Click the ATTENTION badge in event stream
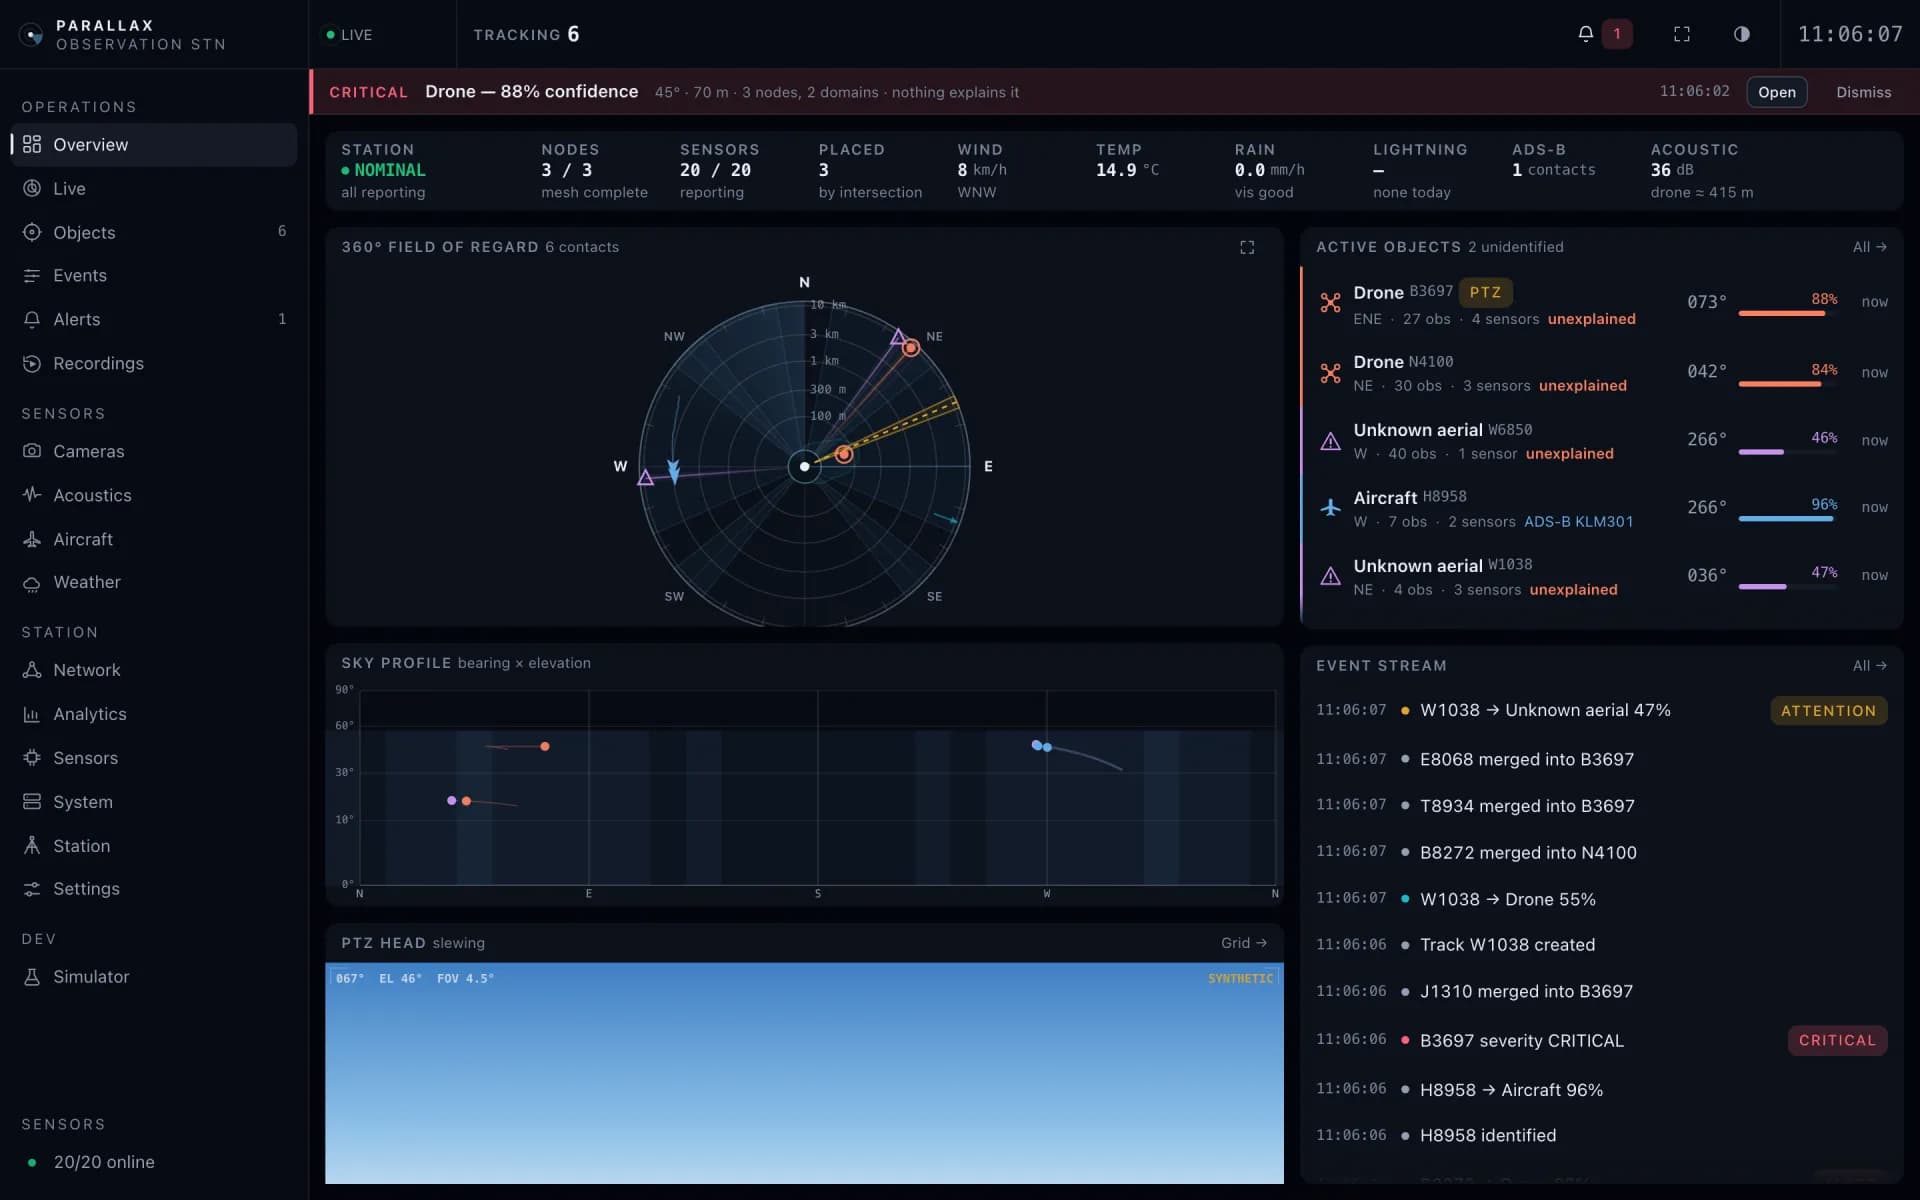Image resolution: width=1920 pixels, height=1200 pixels. [1828, 711]
